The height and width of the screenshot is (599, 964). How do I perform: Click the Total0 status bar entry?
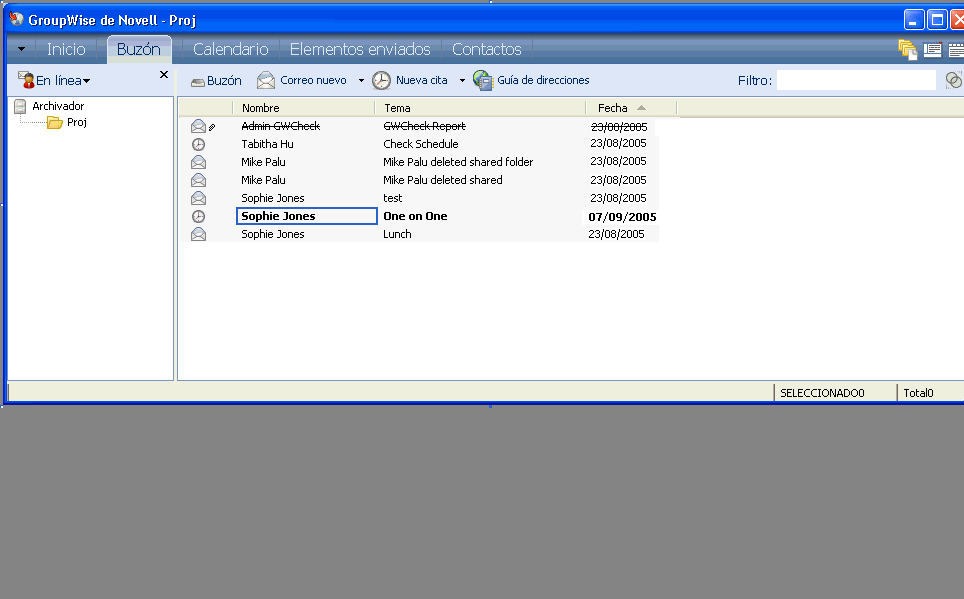coord(919,393)
